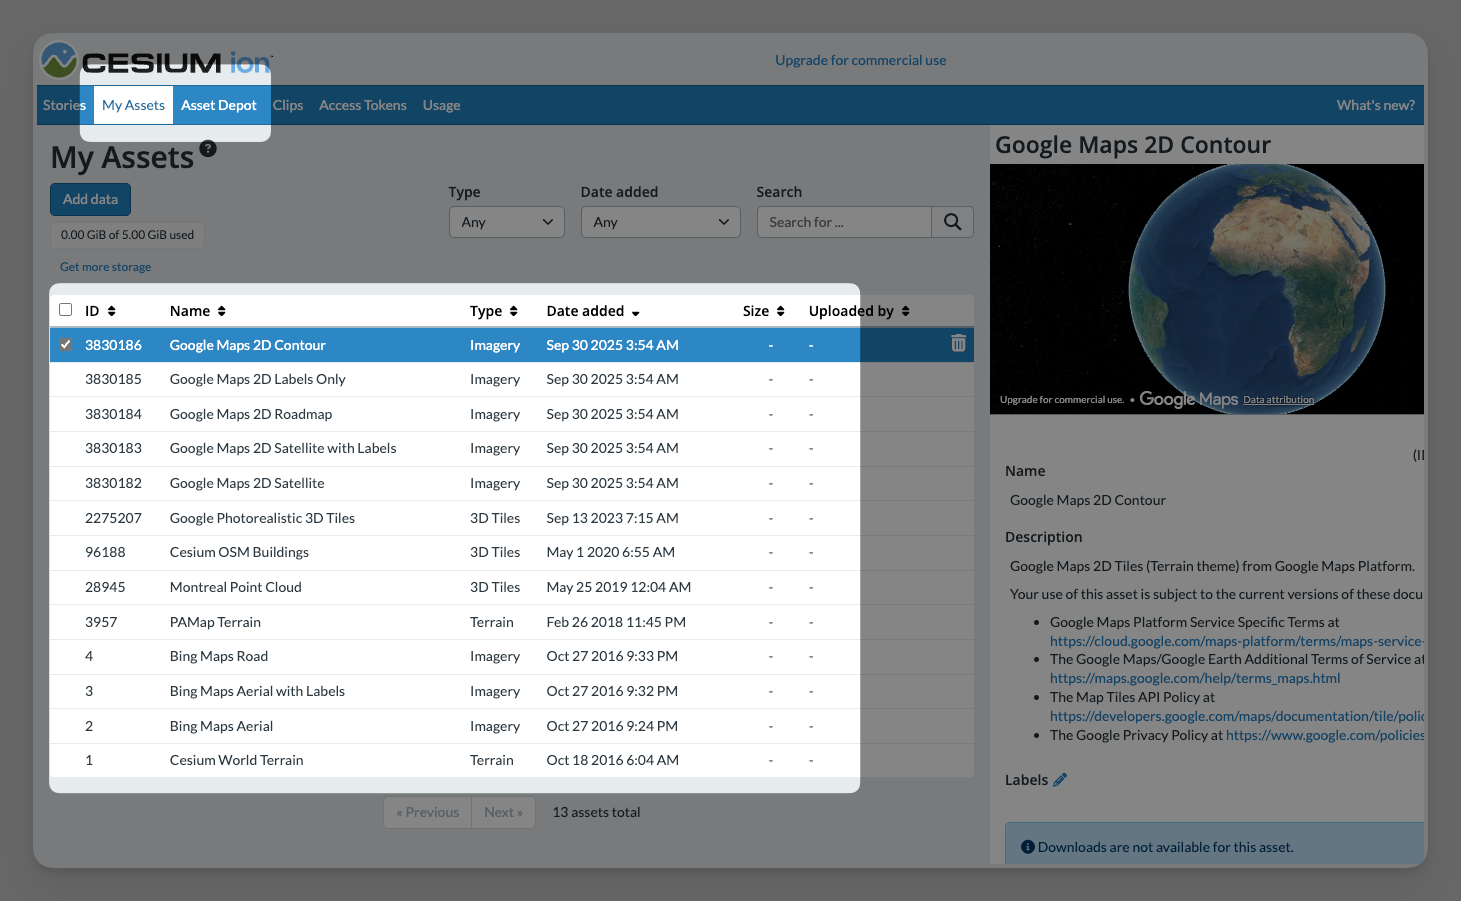Edit labels using the pencil icon

pos(1060,780)
